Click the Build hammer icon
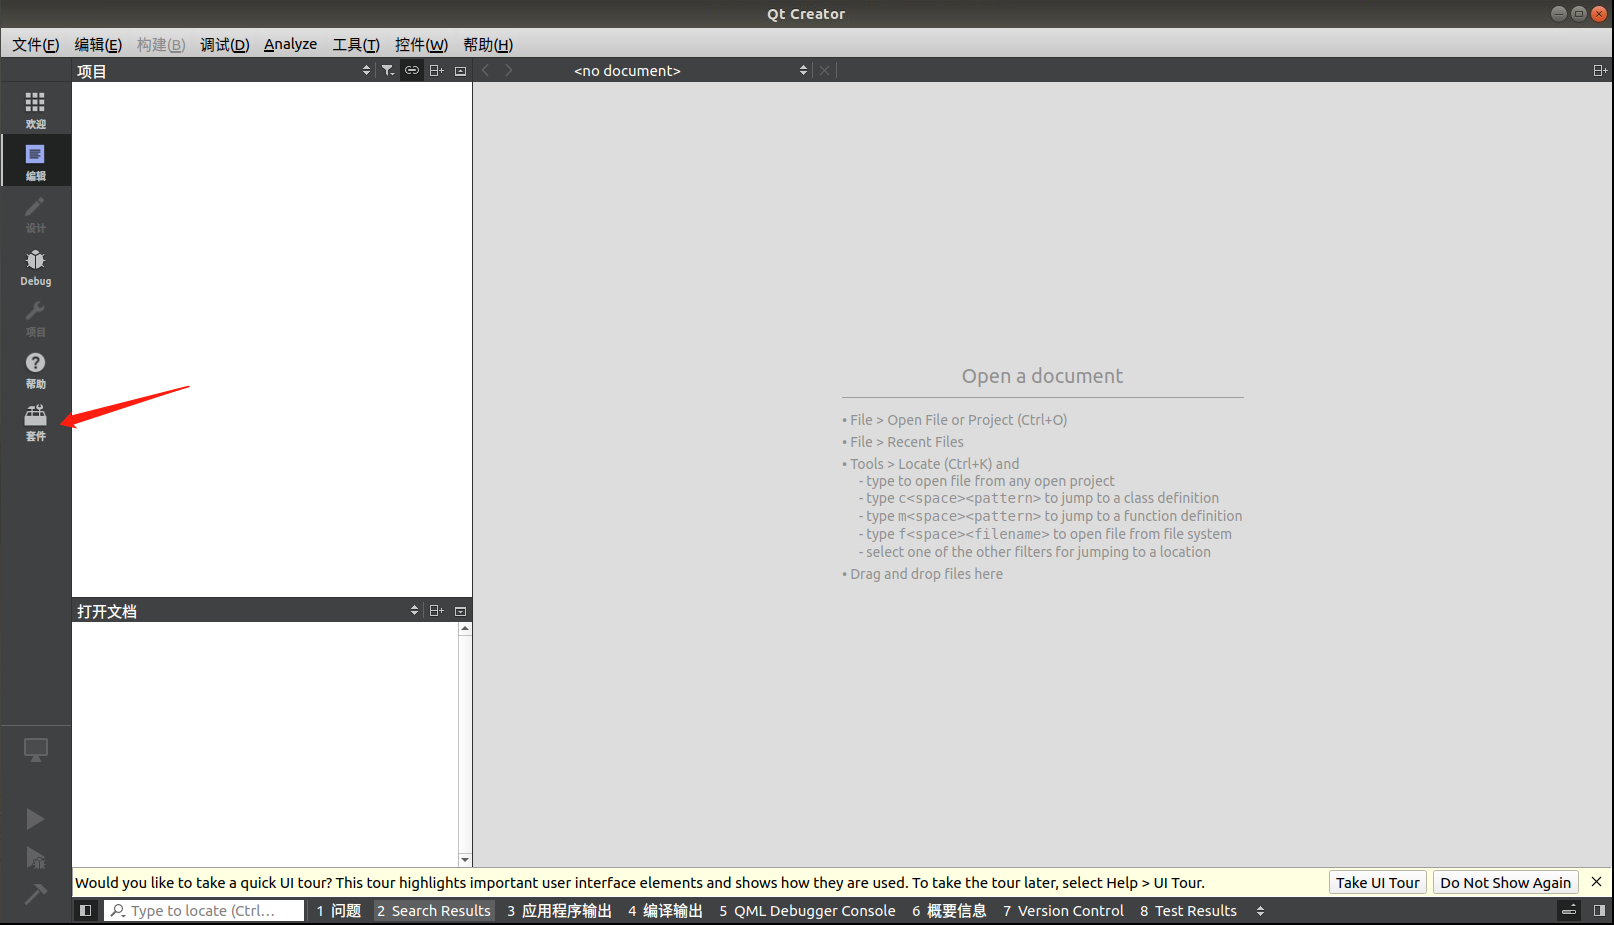This screenshot has height=925, width=1614. (35, 893)
